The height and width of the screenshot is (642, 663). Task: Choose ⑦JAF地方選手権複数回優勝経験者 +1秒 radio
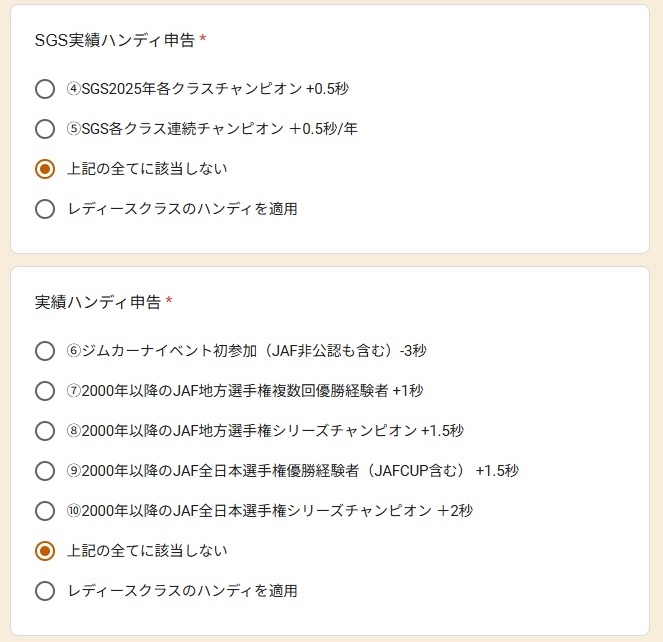pos(44,391)
